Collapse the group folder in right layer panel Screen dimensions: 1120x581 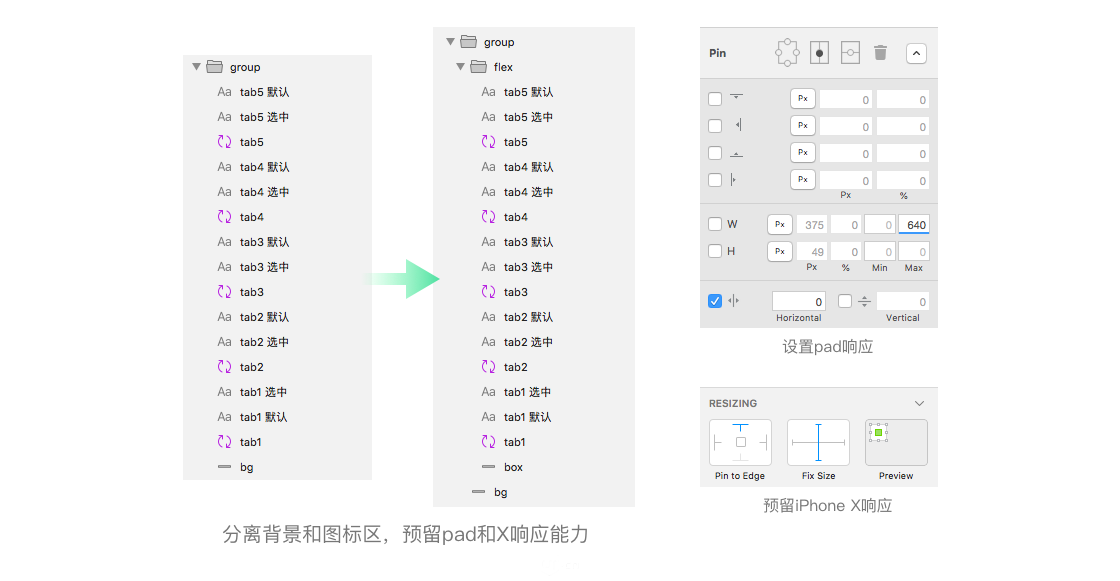tap(451, 41)
